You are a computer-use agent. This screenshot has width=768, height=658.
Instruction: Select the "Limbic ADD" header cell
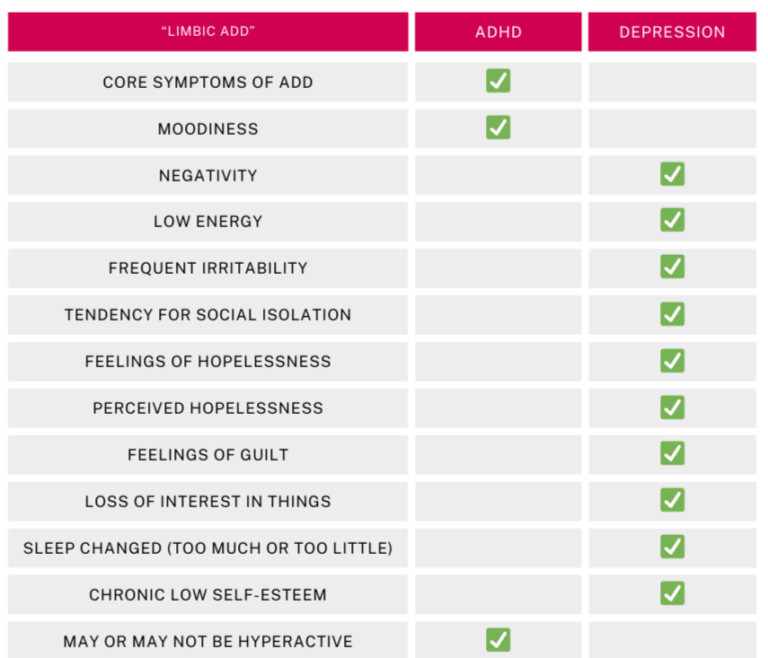pyautogui.click(x=208, y=32)
